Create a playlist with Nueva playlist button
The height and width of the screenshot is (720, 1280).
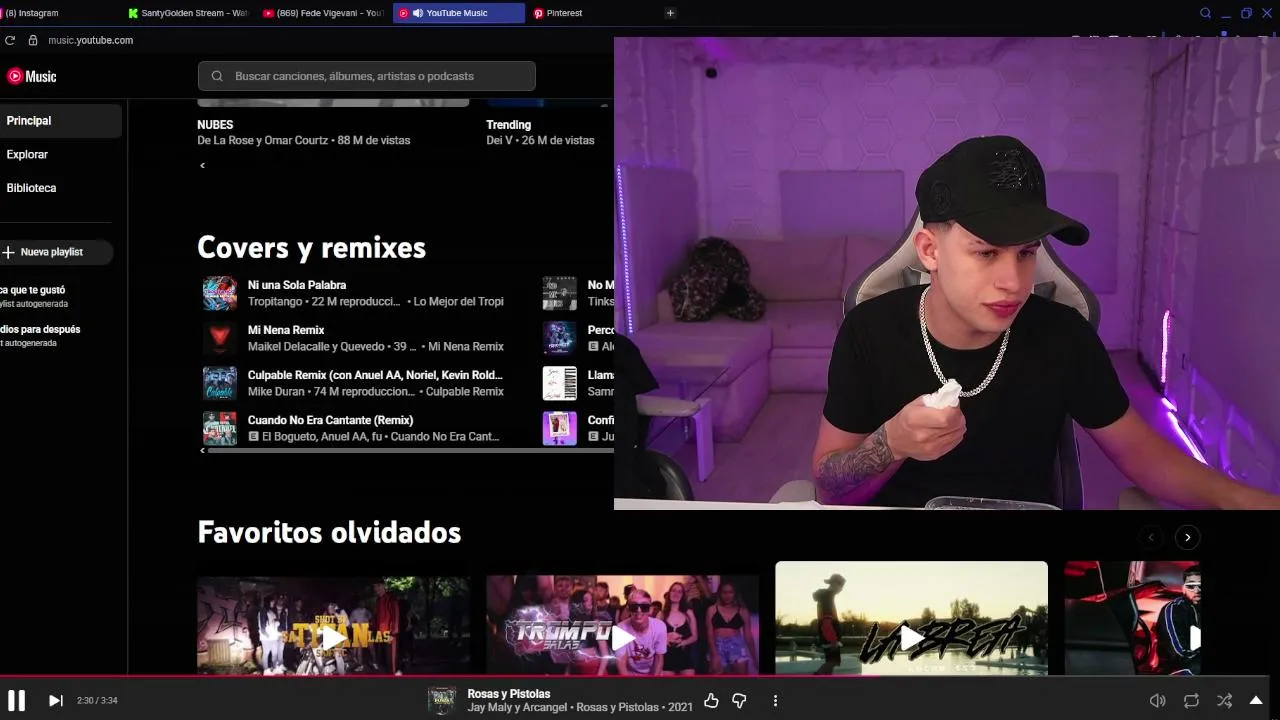[56, 252]
